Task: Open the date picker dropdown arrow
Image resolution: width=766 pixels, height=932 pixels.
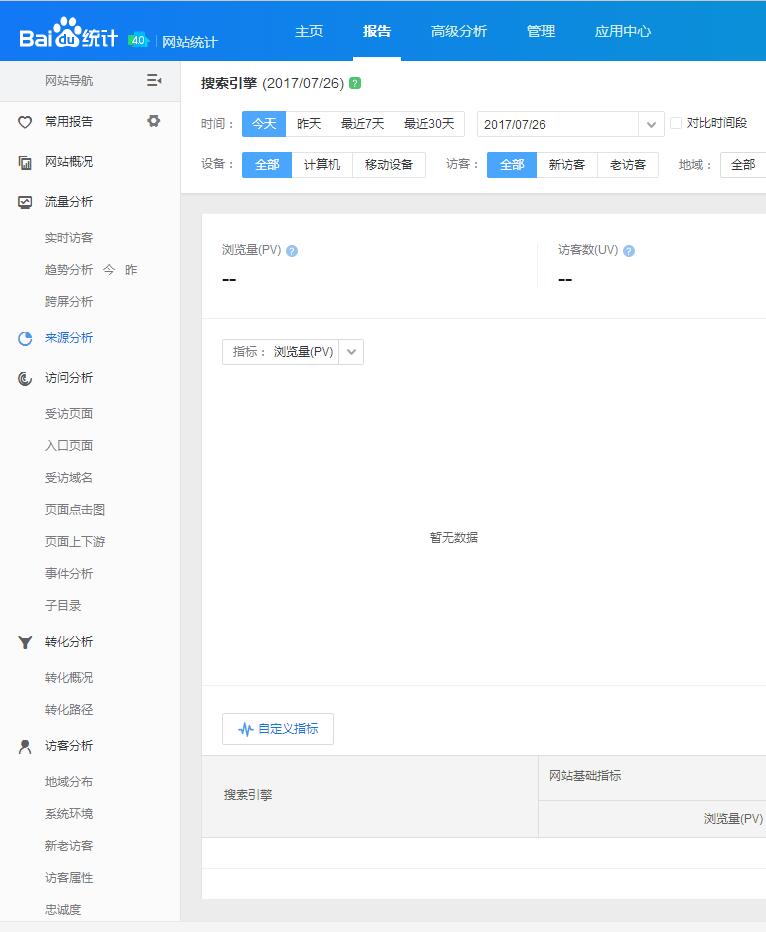Action: point(652,125)
